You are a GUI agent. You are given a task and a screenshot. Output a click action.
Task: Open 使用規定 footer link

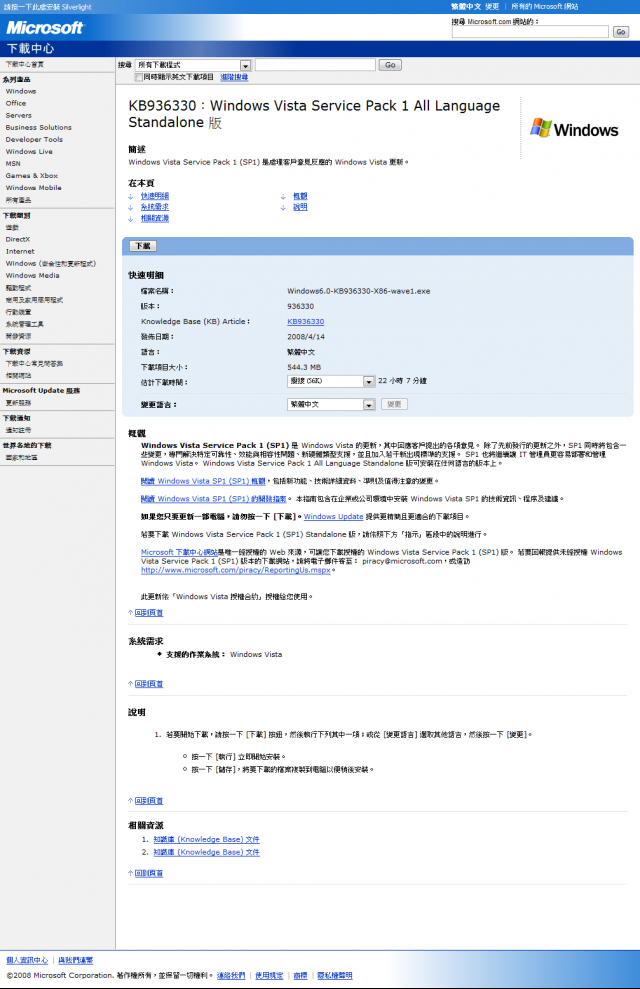tap(269, 976)
